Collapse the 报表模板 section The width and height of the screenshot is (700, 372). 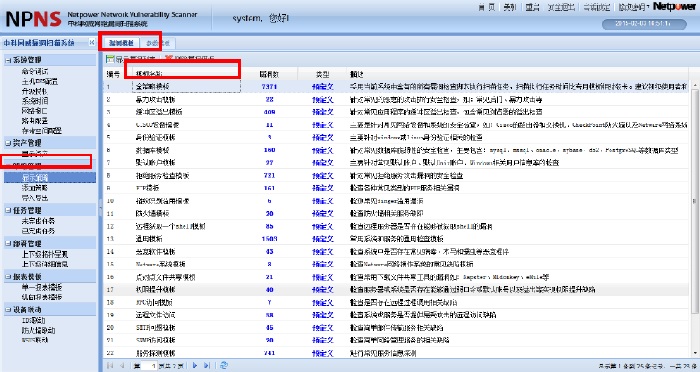pyautogui.click(x=8, y=276)
